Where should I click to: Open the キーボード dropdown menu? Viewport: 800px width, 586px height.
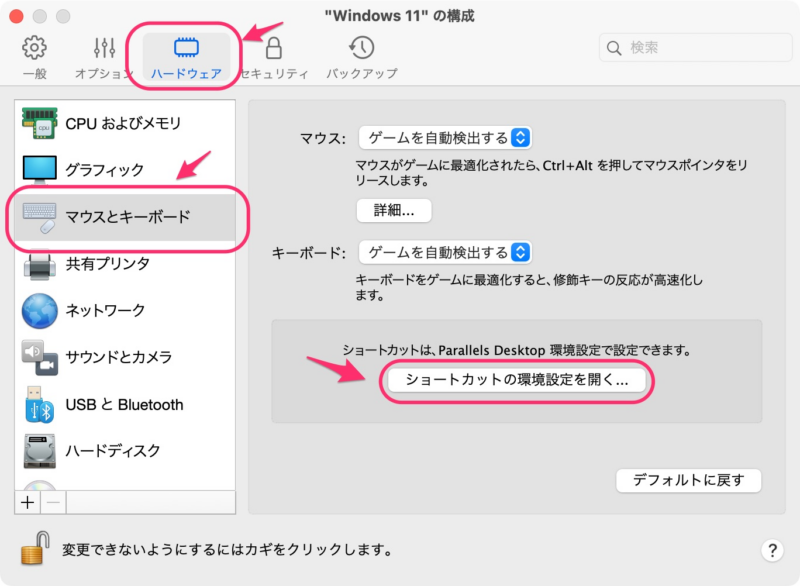pos(445,252)
